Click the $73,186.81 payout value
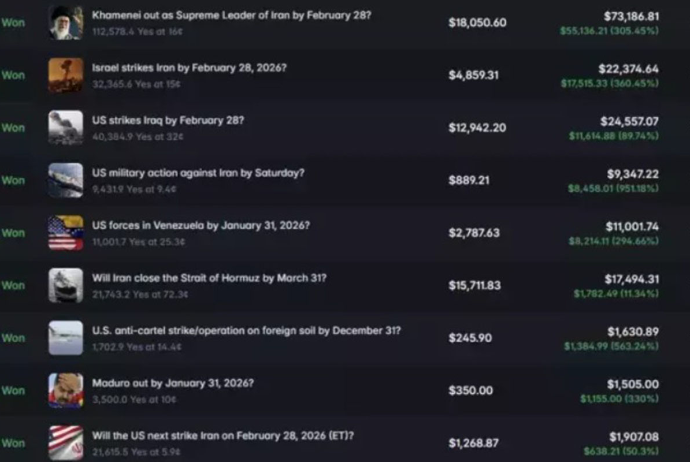The width and height of the screenshot is (690, 462). 631,17
